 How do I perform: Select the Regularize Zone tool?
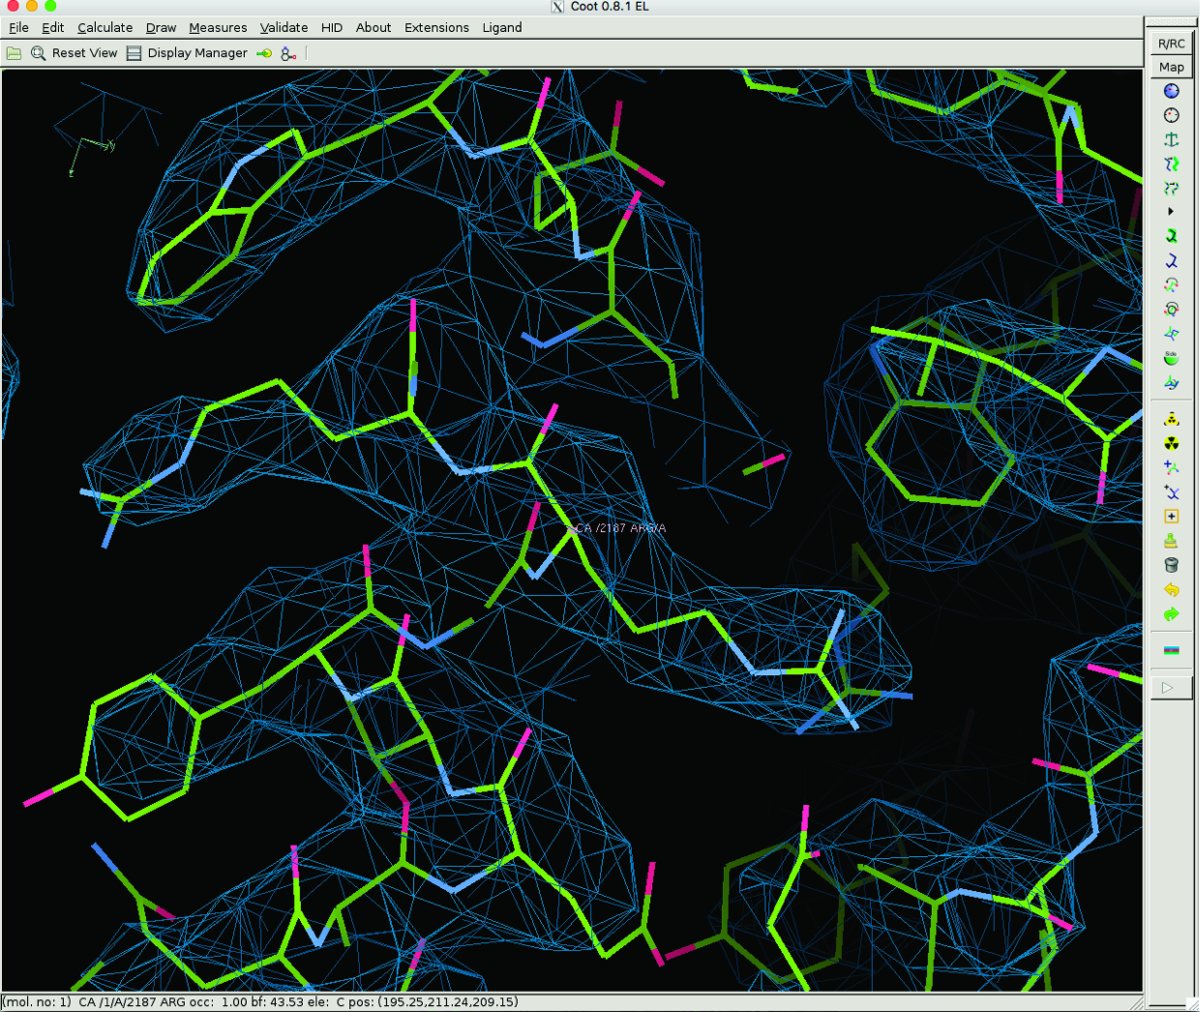[x=1171, y=115]
